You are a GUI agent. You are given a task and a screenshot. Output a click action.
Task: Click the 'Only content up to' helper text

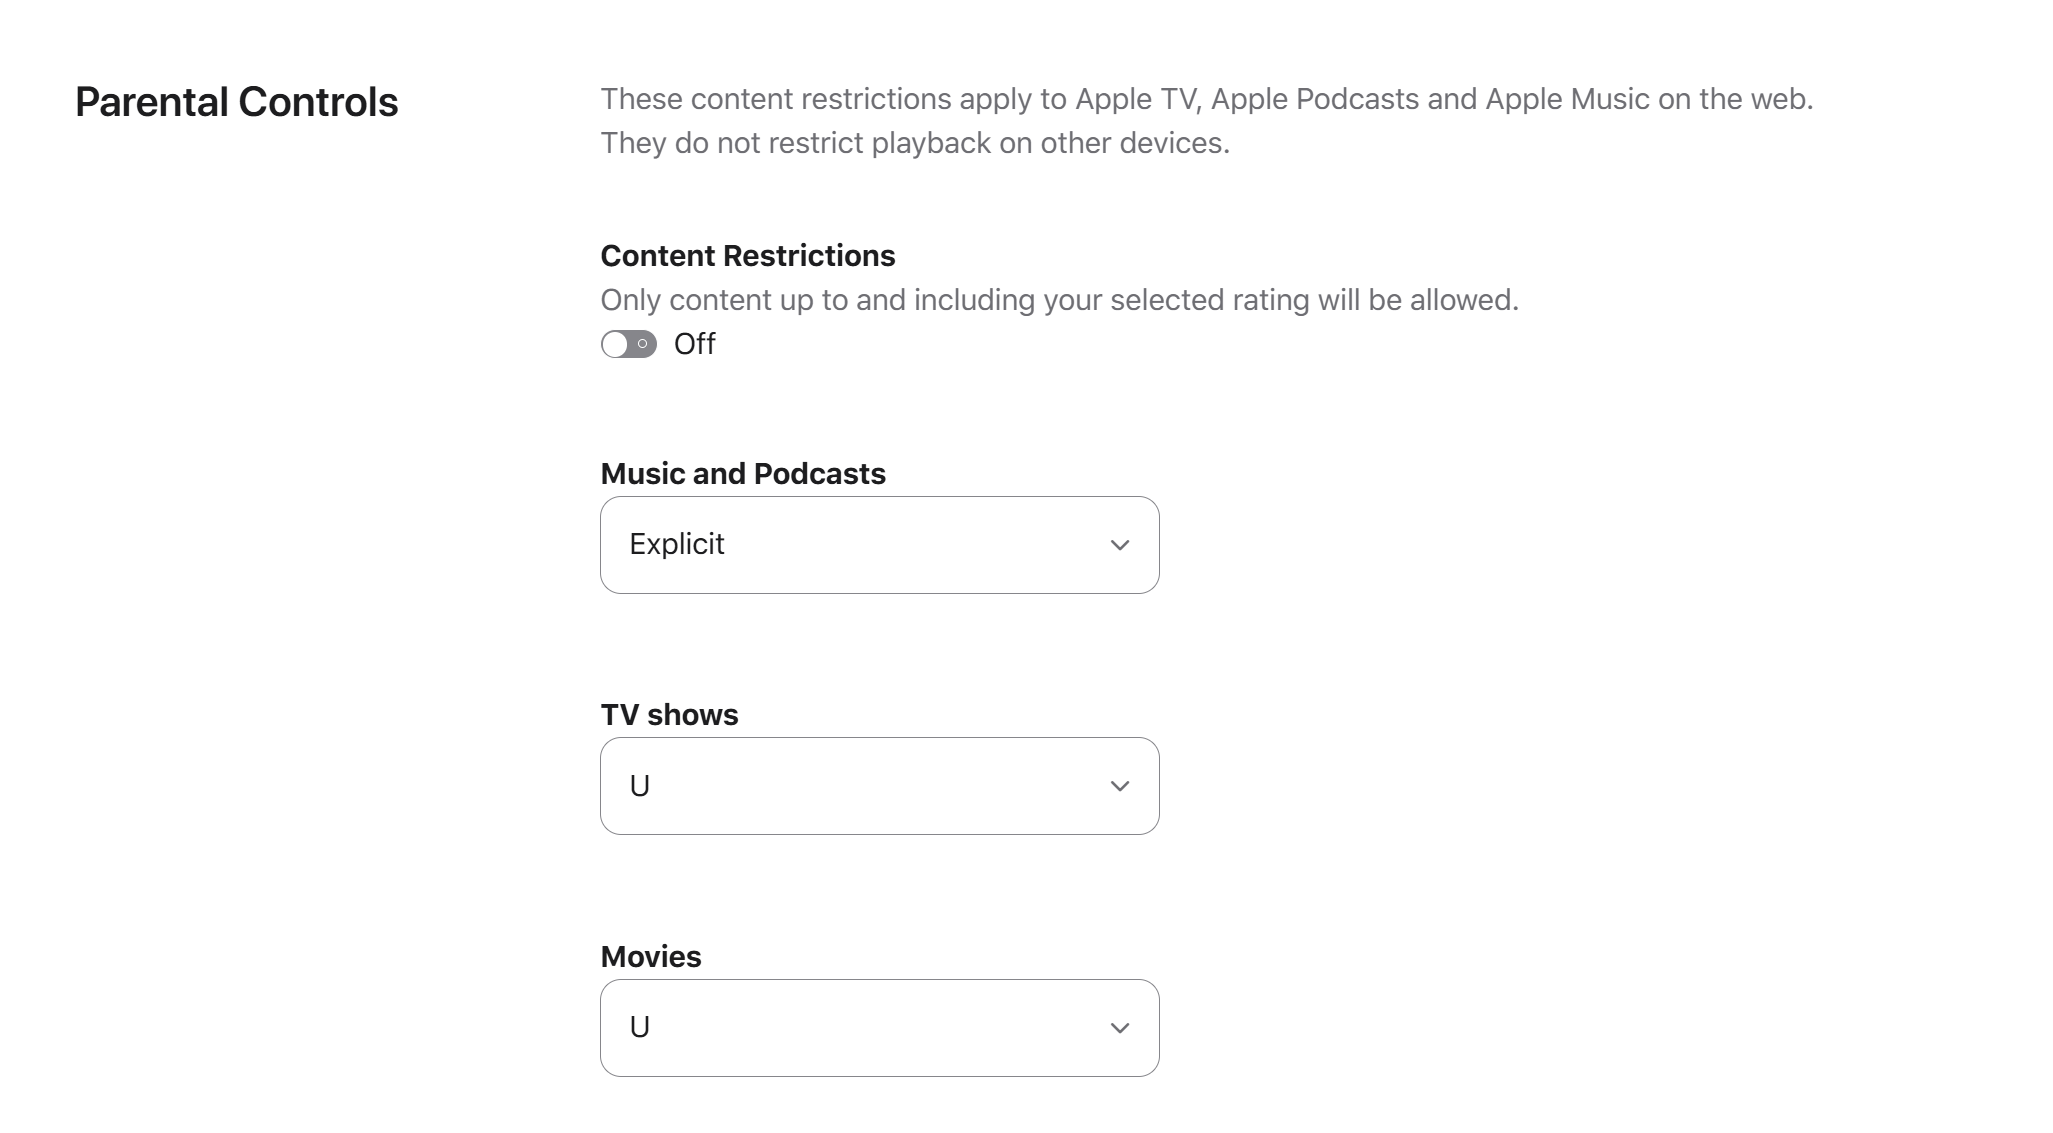1059,300
